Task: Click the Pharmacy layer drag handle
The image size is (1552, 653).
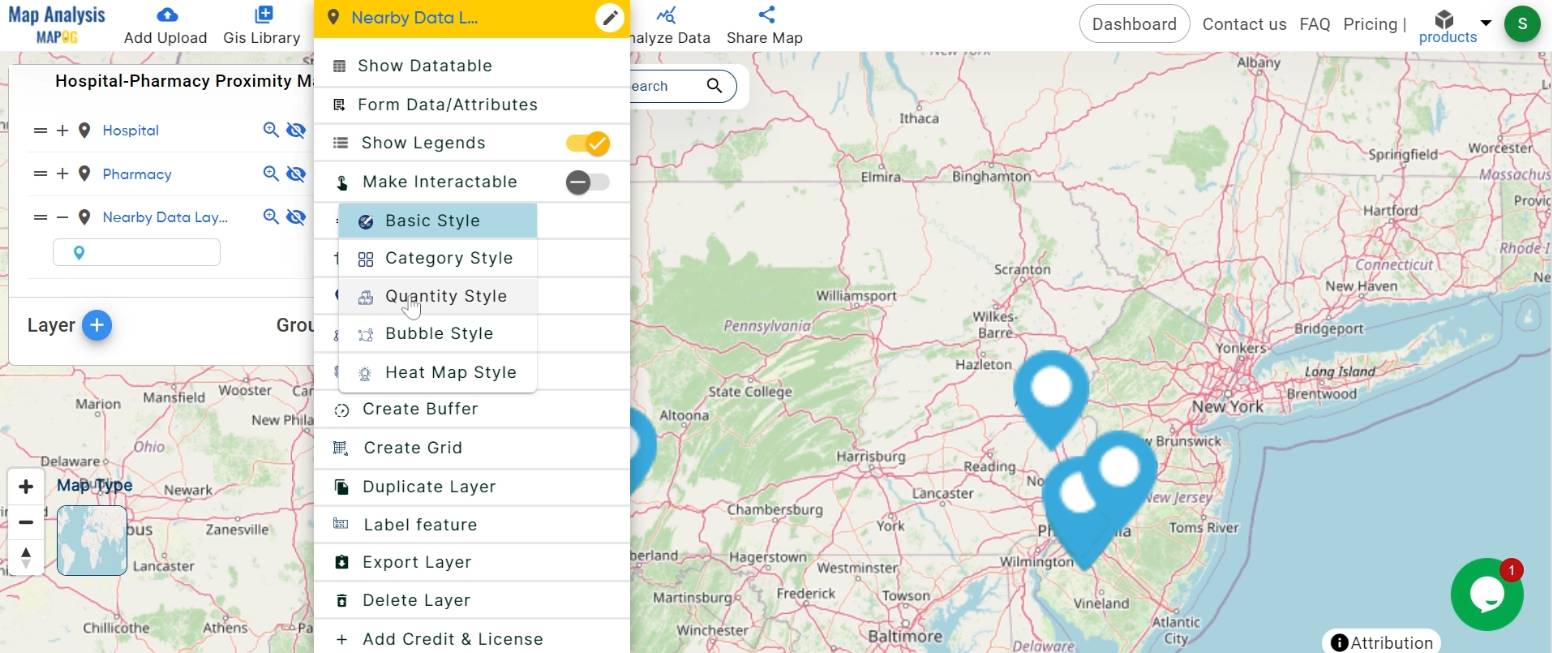Action: click(40, 174)
